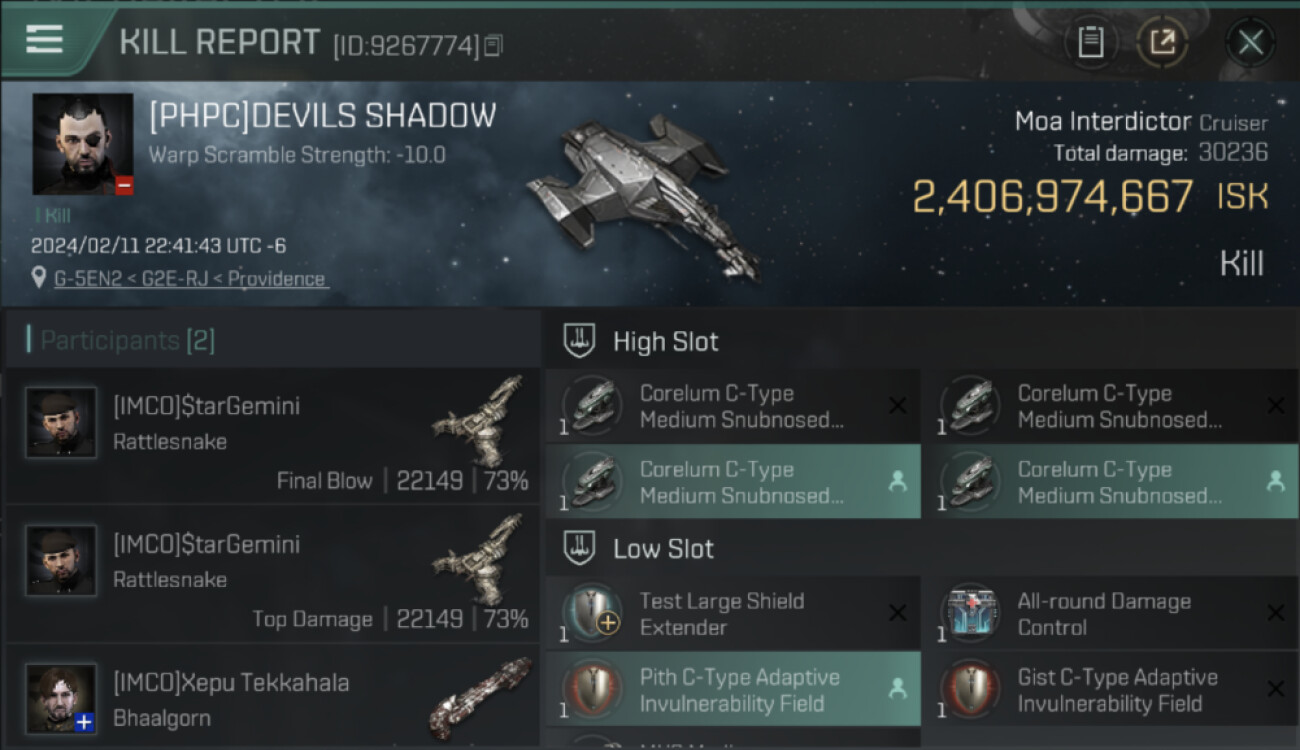1300x750 pixels.
Task: Click the share export icon
Action: click(x=1162, y=42)
